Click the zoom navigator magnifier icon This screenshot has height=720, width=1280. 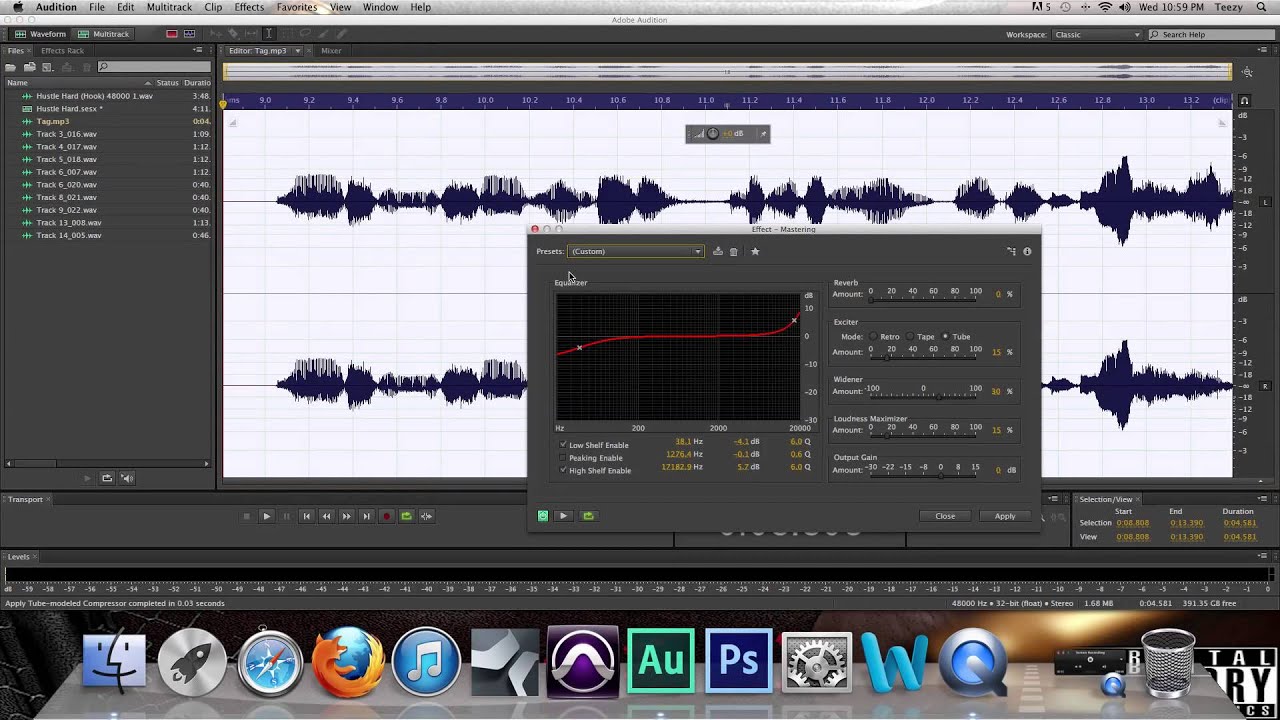tap(1247, 72)
